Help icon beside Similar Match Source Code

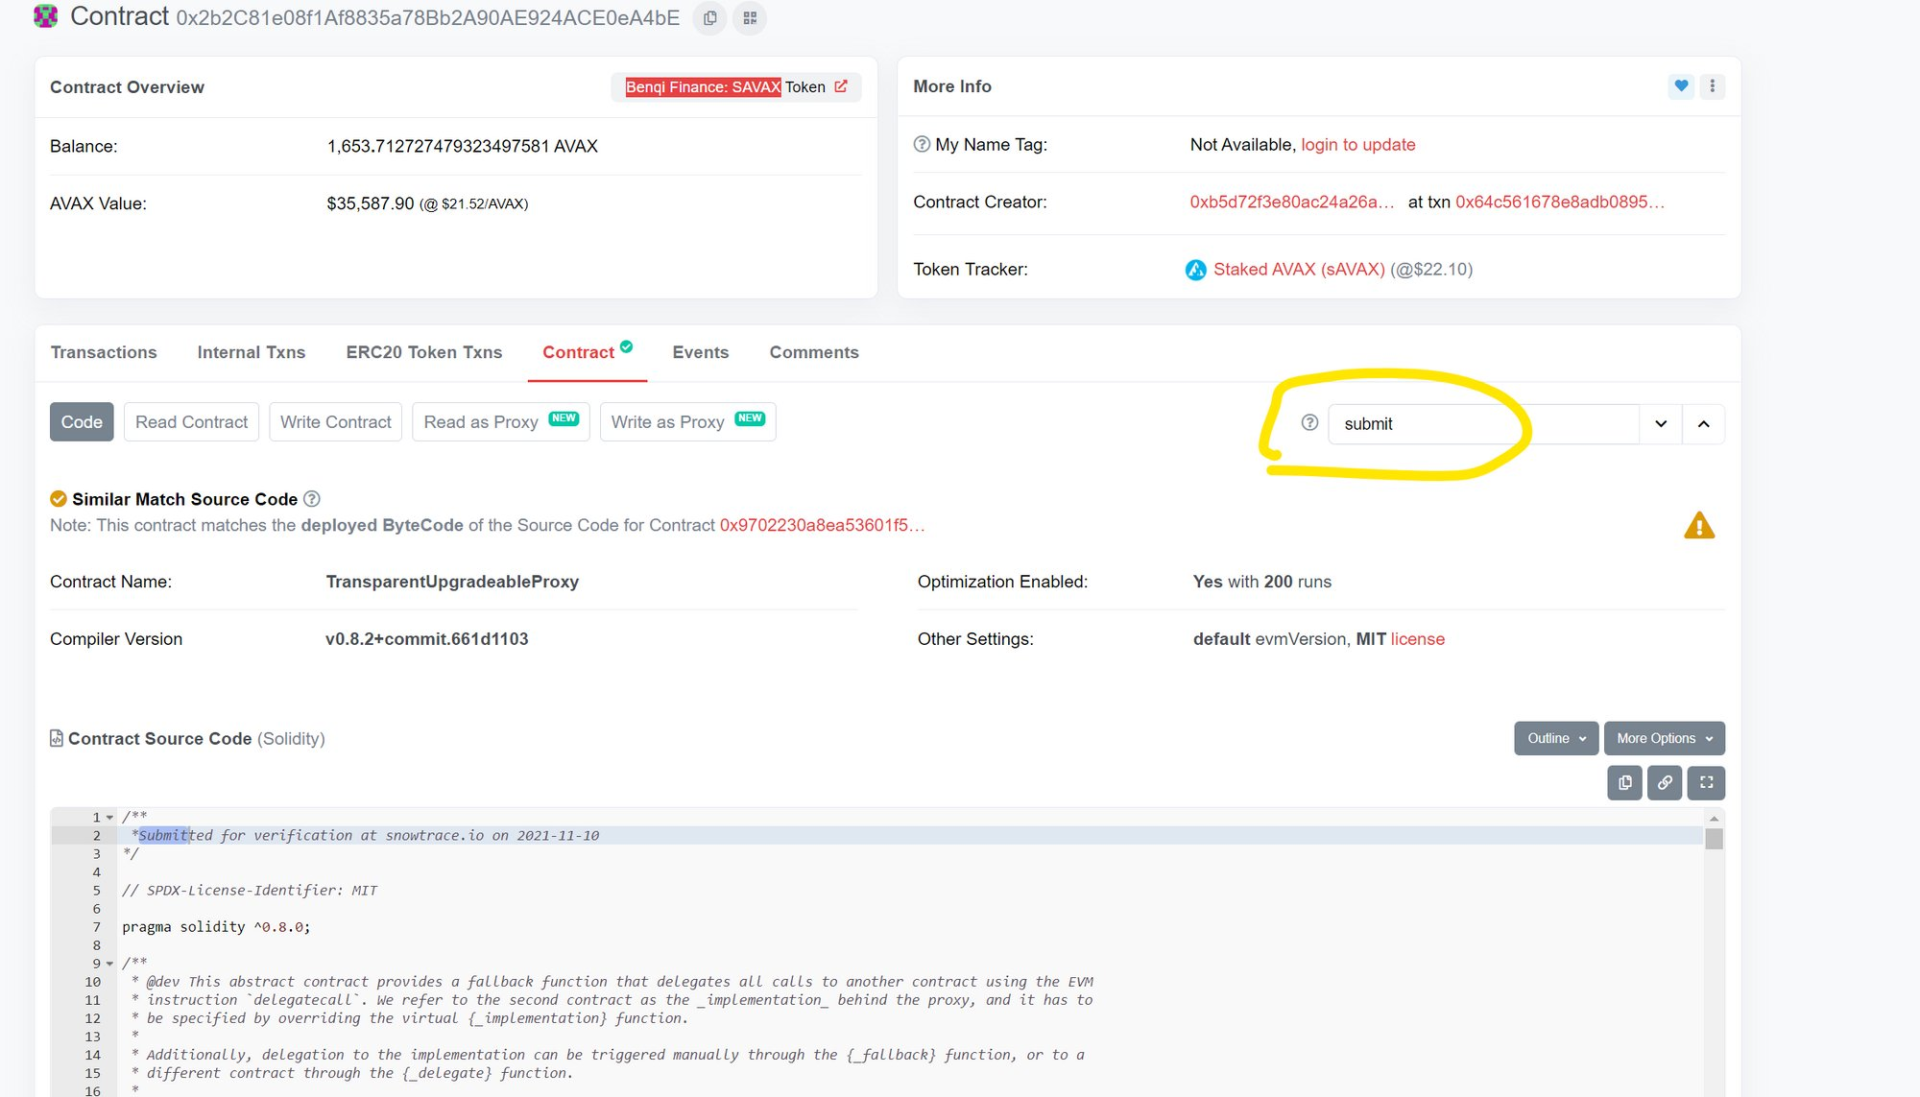coord(312,499)
